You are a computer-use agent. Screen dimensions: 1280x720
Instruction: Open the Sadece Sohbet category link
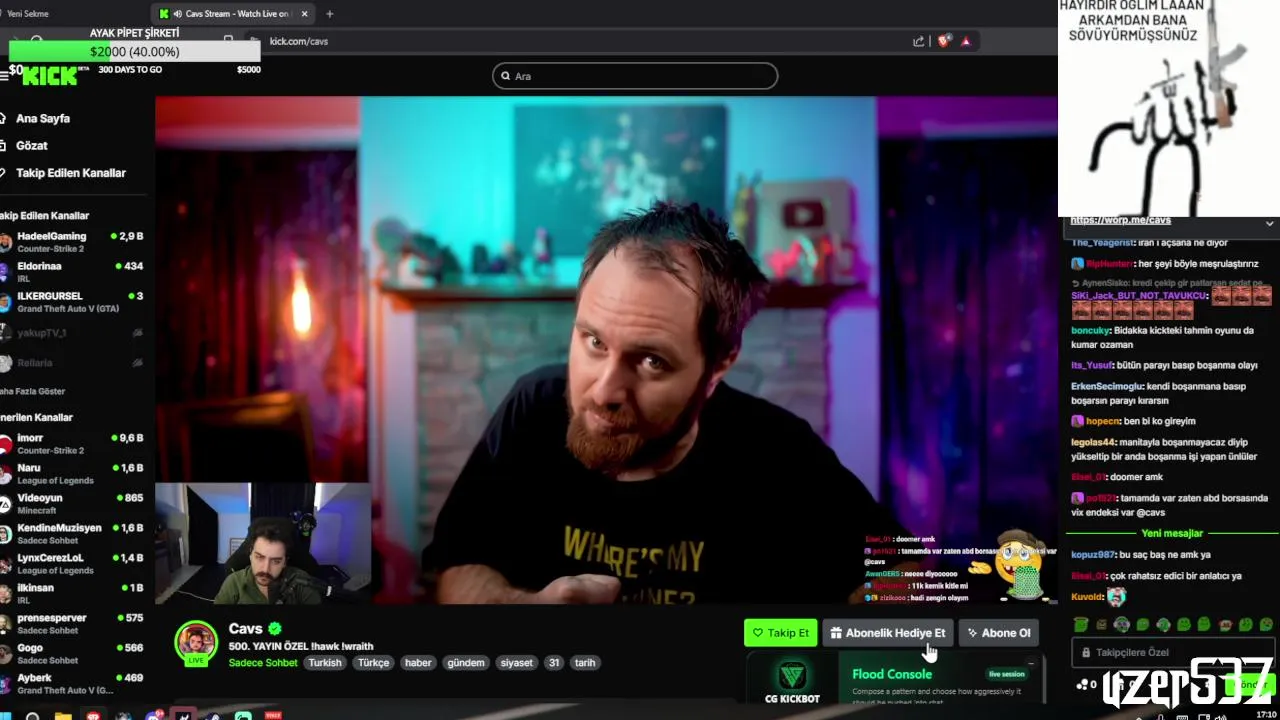point(263,663)
